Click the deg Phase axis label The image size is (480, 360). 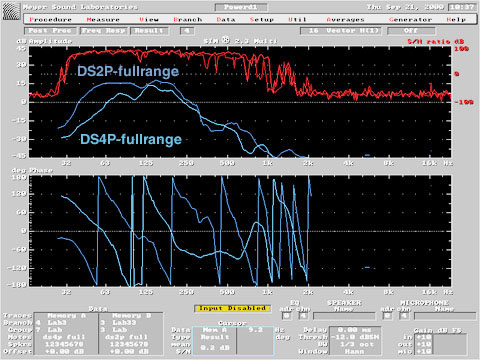32,170
